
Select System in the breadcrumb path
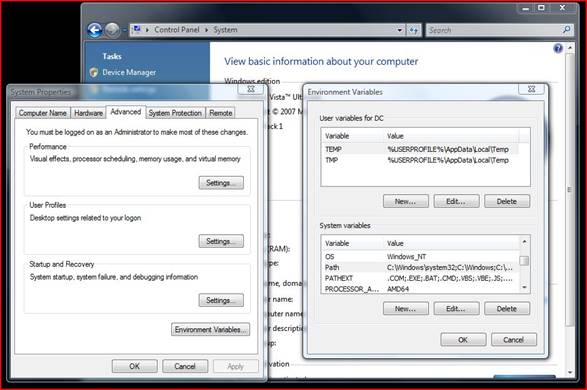[225, 30]
